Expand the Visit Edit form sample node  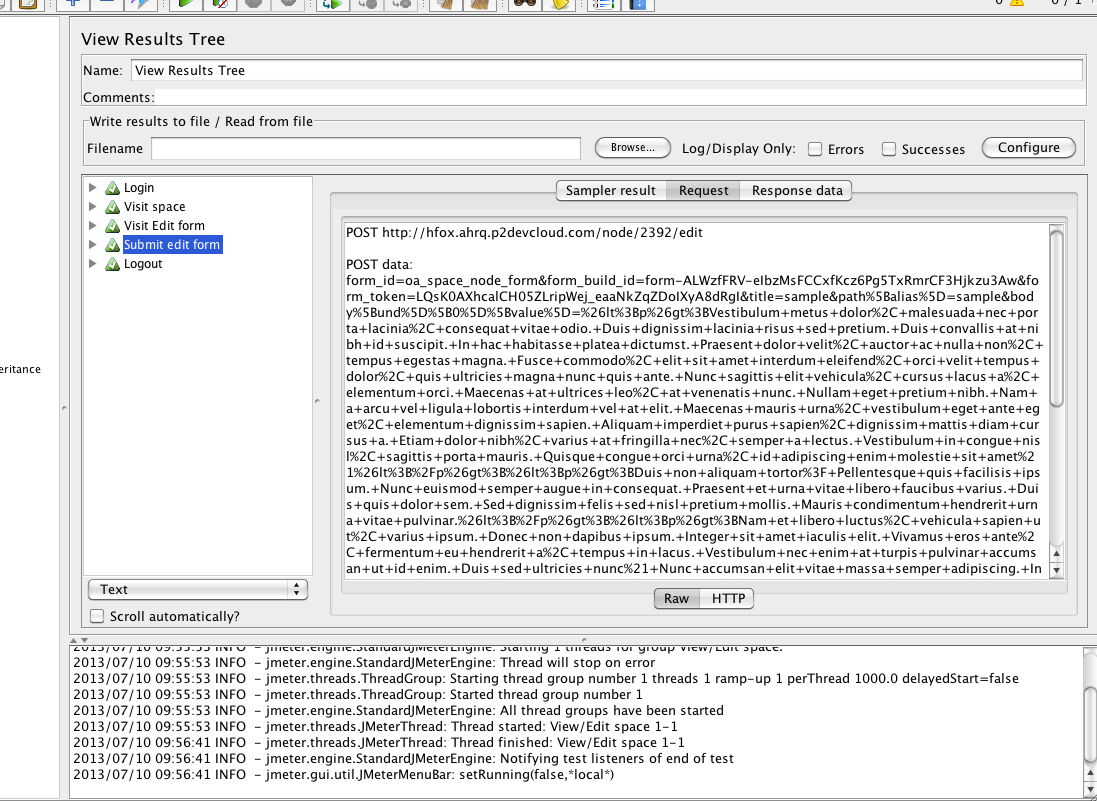[92, 225]
